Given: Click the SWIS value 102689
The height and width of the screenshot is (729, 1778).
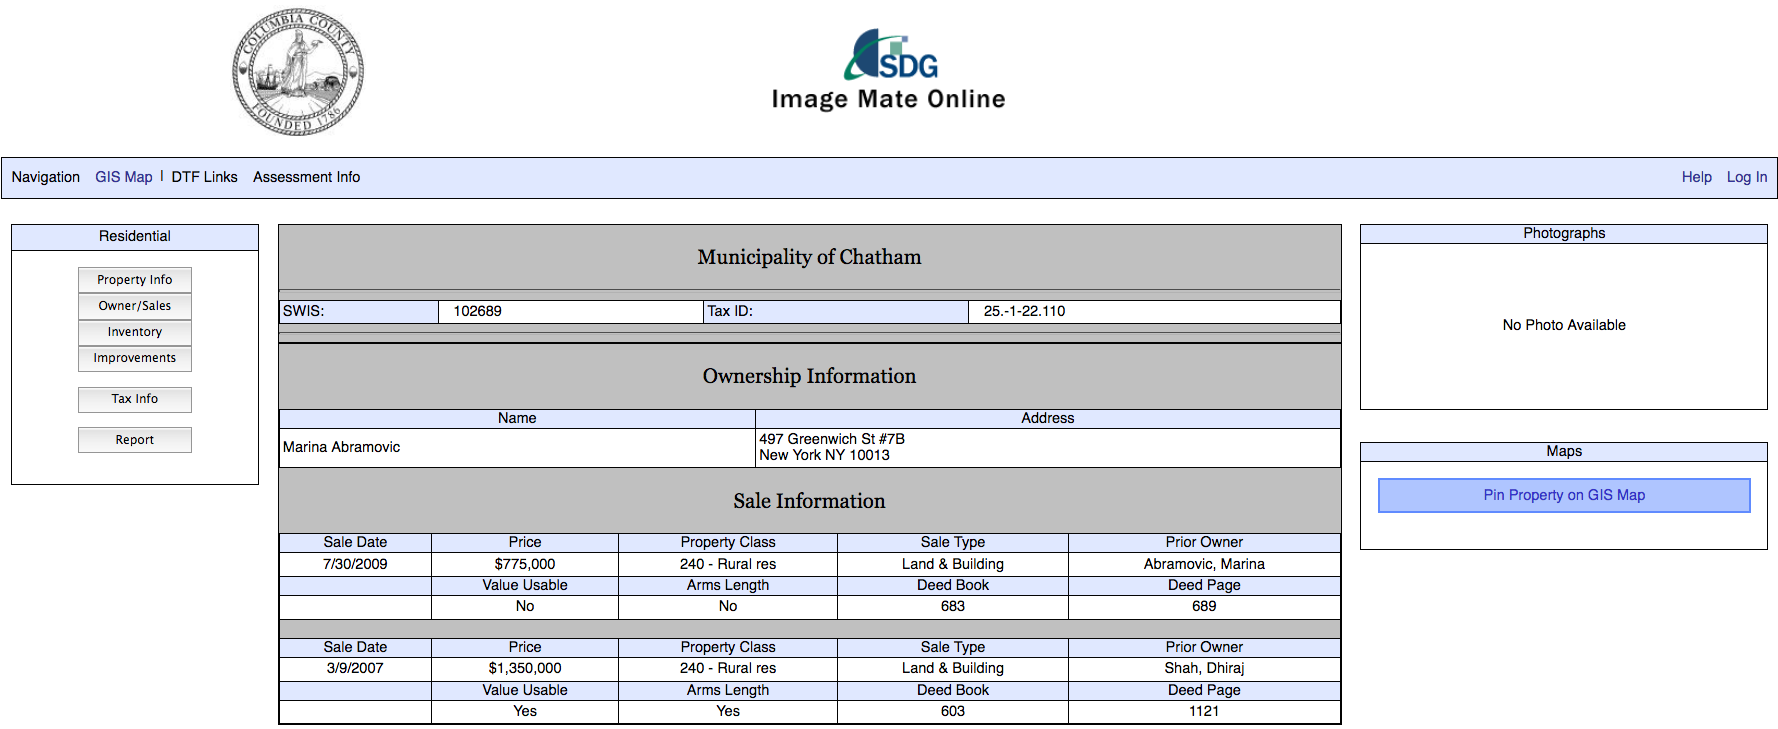Looking at the screenshot, I should [x=477, y=311].
